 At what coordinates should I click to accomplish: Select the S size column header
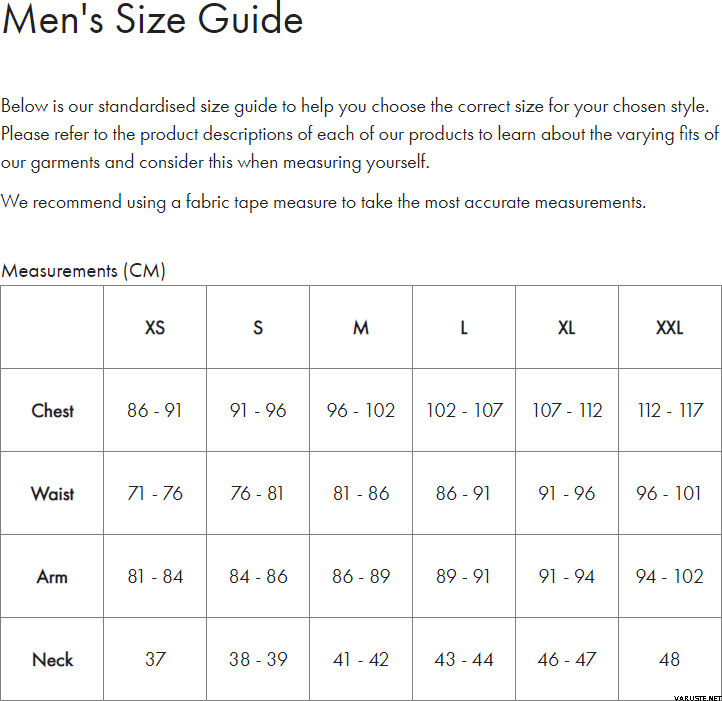[x=258, y=327]
